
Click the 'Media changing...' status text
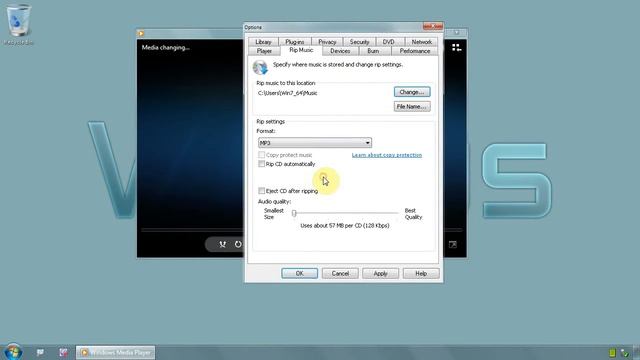point(165,47)
